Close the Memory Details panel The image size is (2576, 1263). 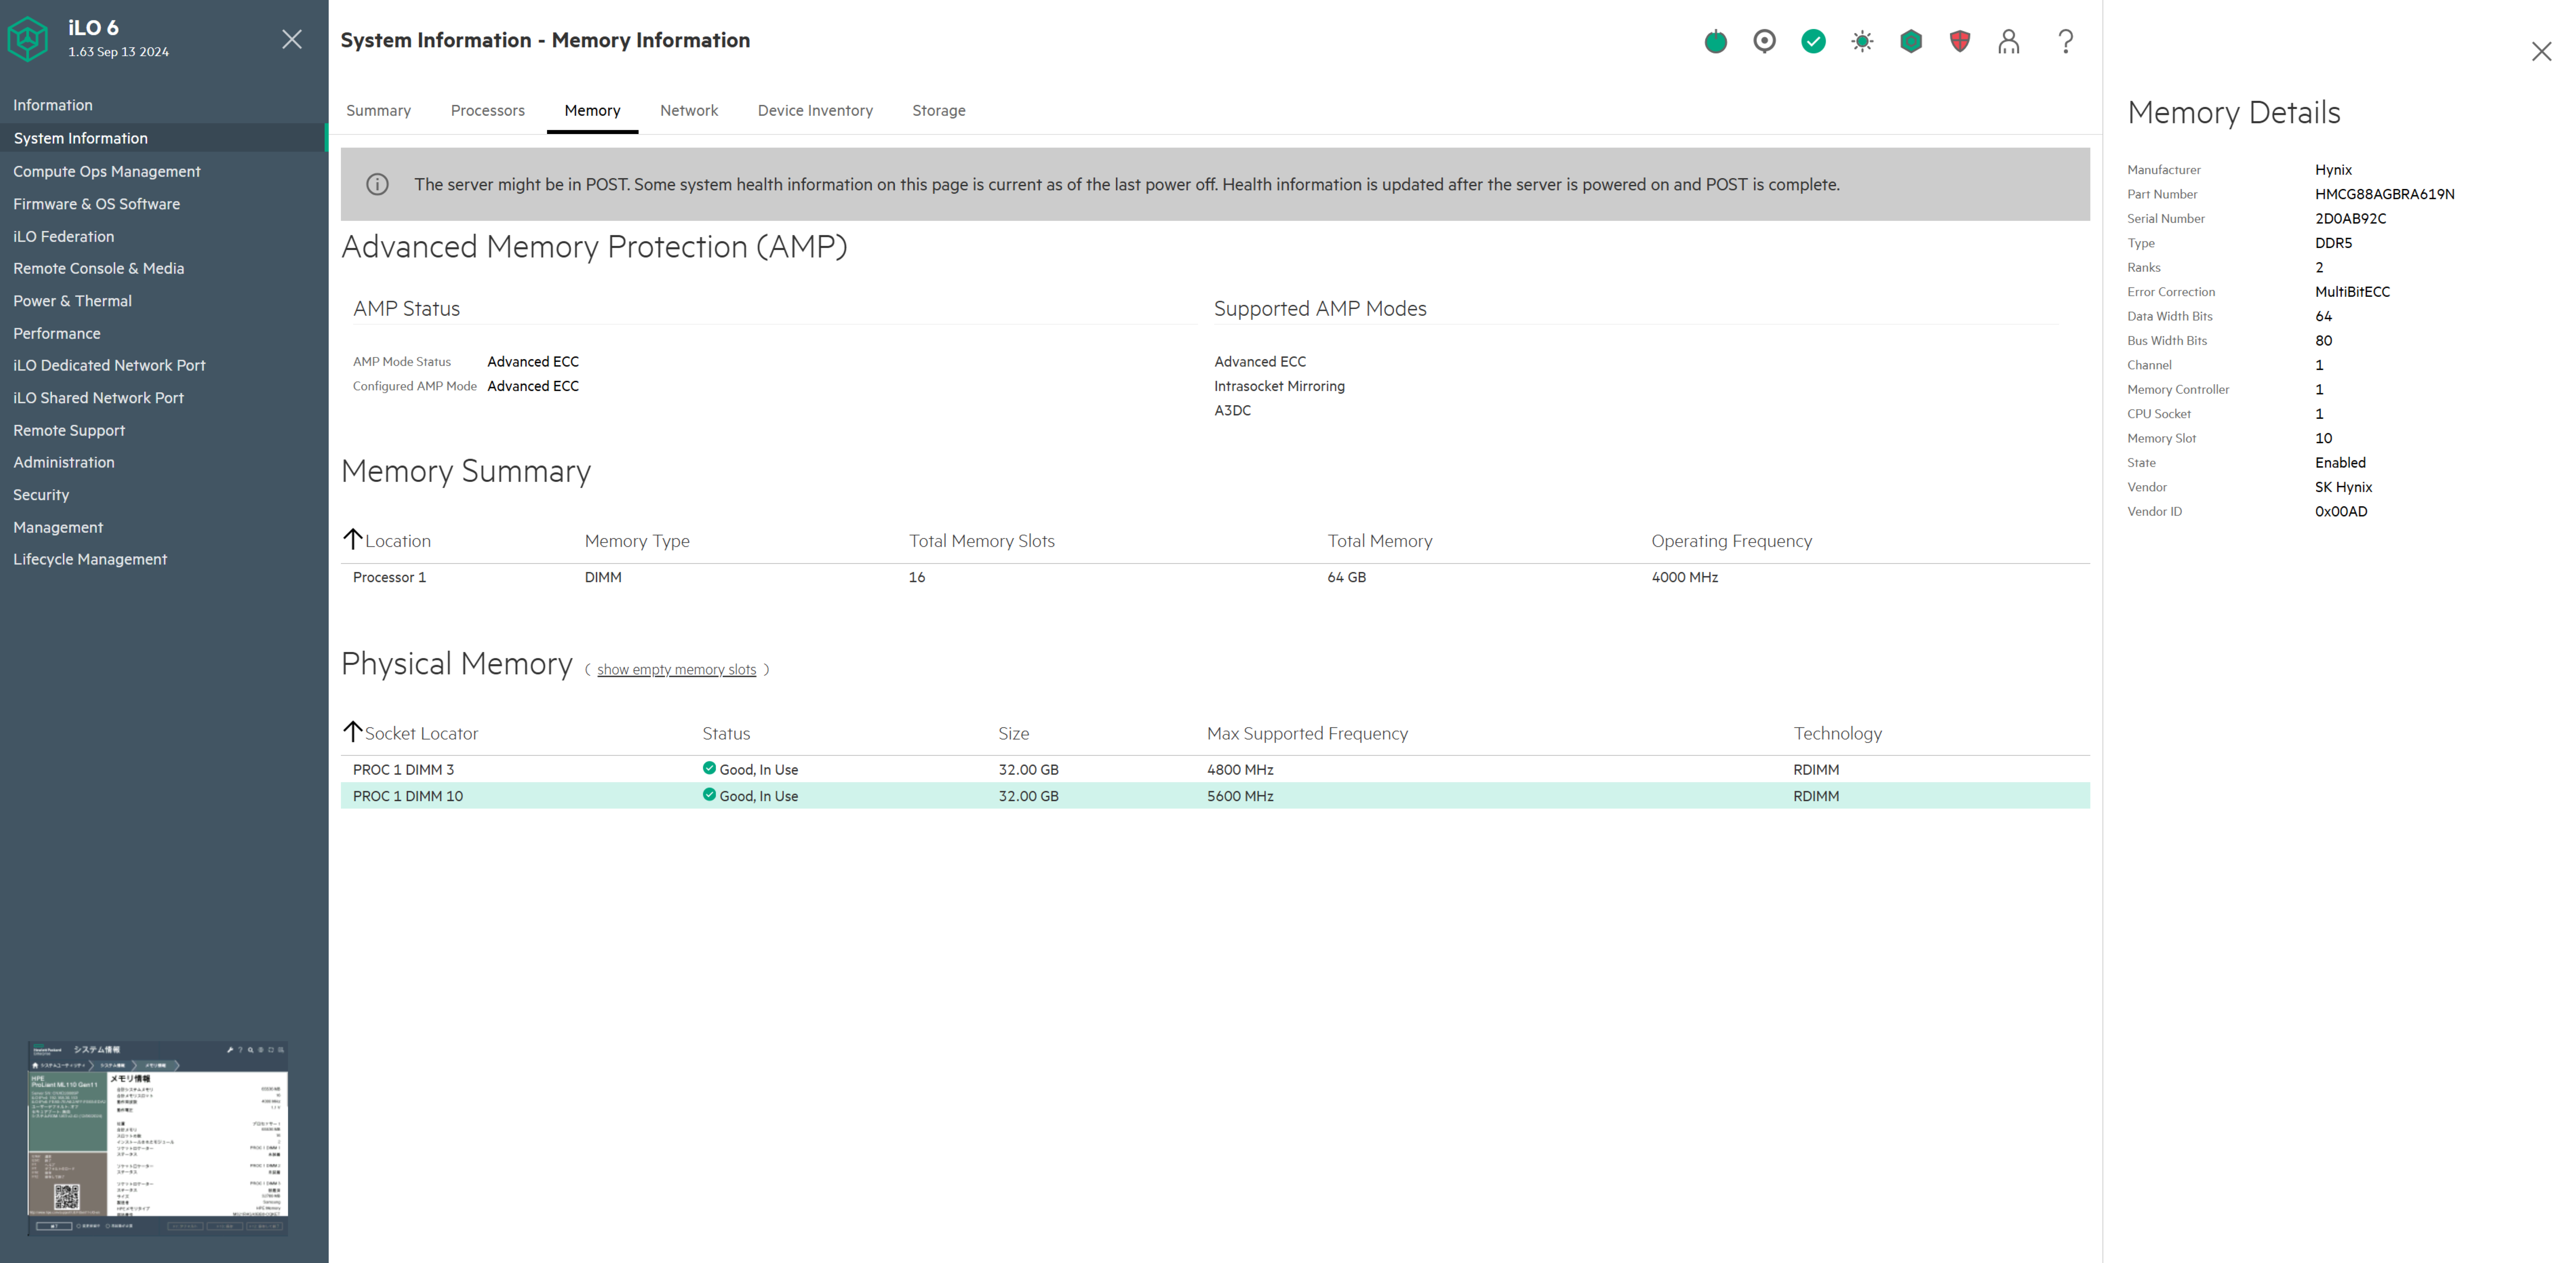click(x=2541, y=51)
